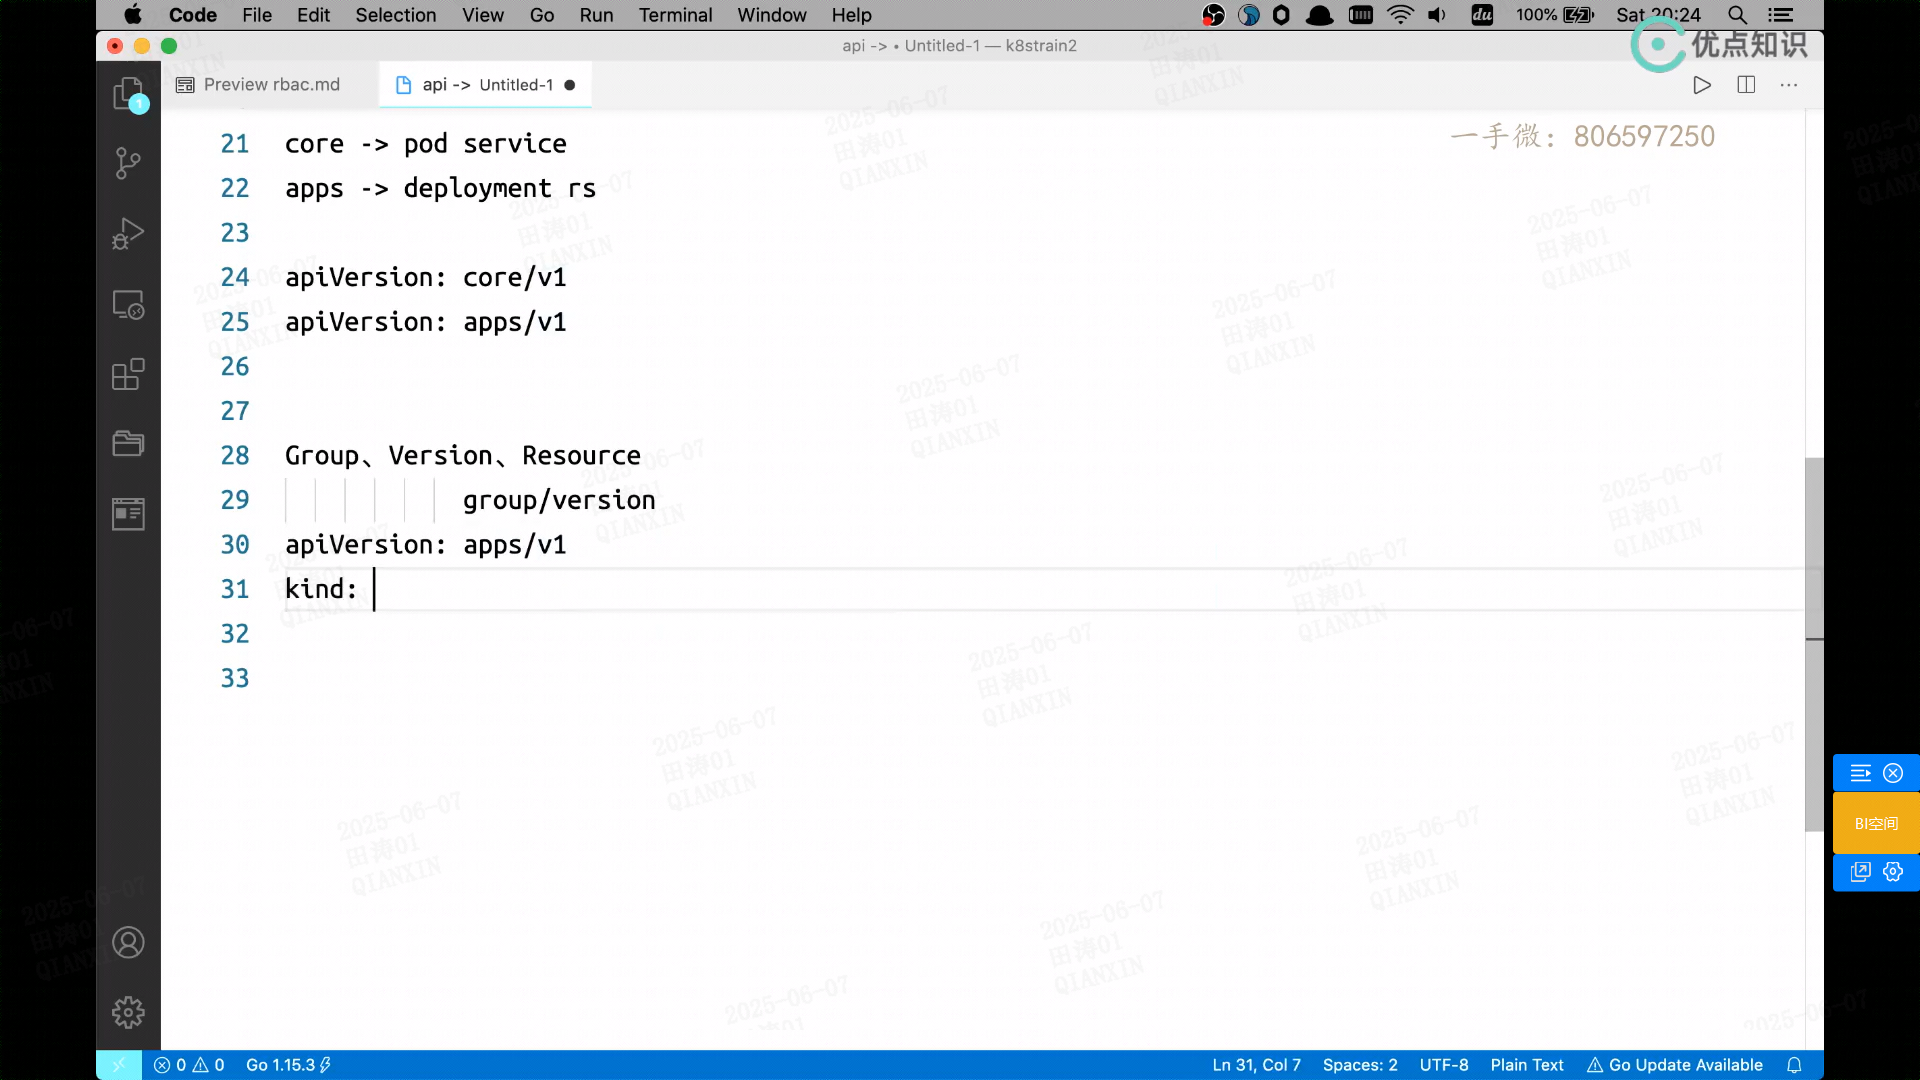This screenshot has height=1080, width=1920.
Task: Open the Explorer view in activity bar
Action: coord(128,94)
